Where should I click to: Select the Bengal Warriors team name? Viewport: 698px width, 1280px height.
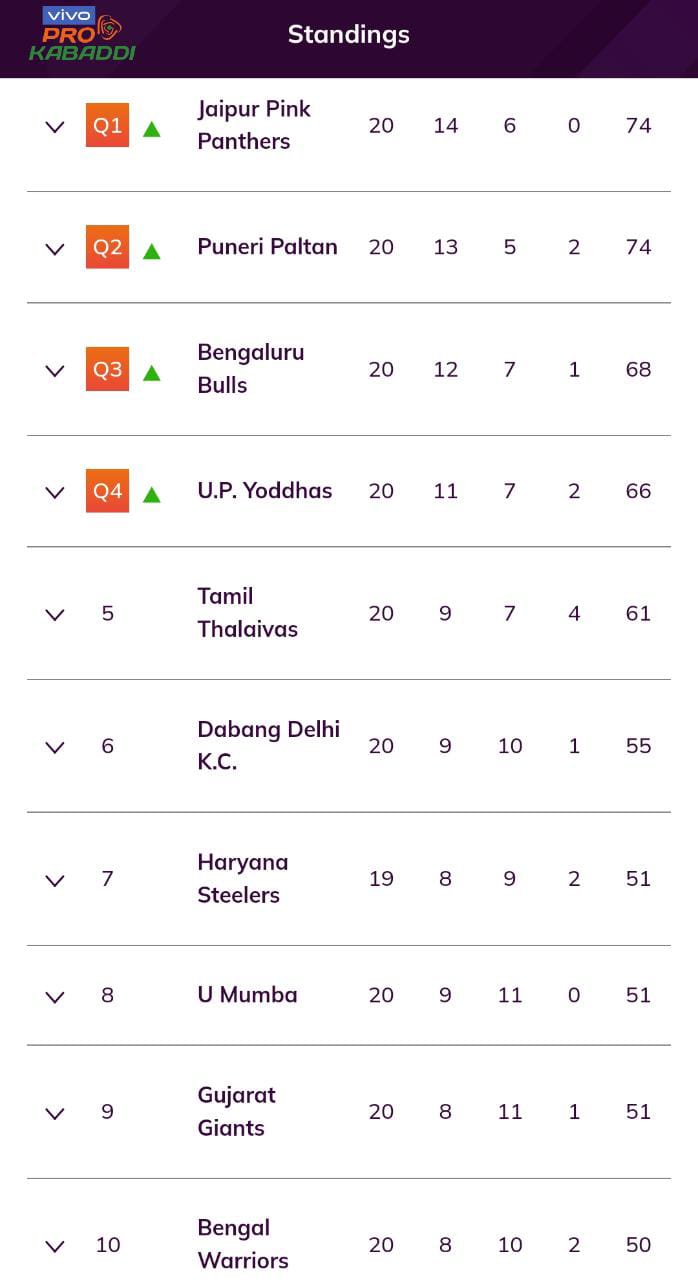coord(243,1244)
